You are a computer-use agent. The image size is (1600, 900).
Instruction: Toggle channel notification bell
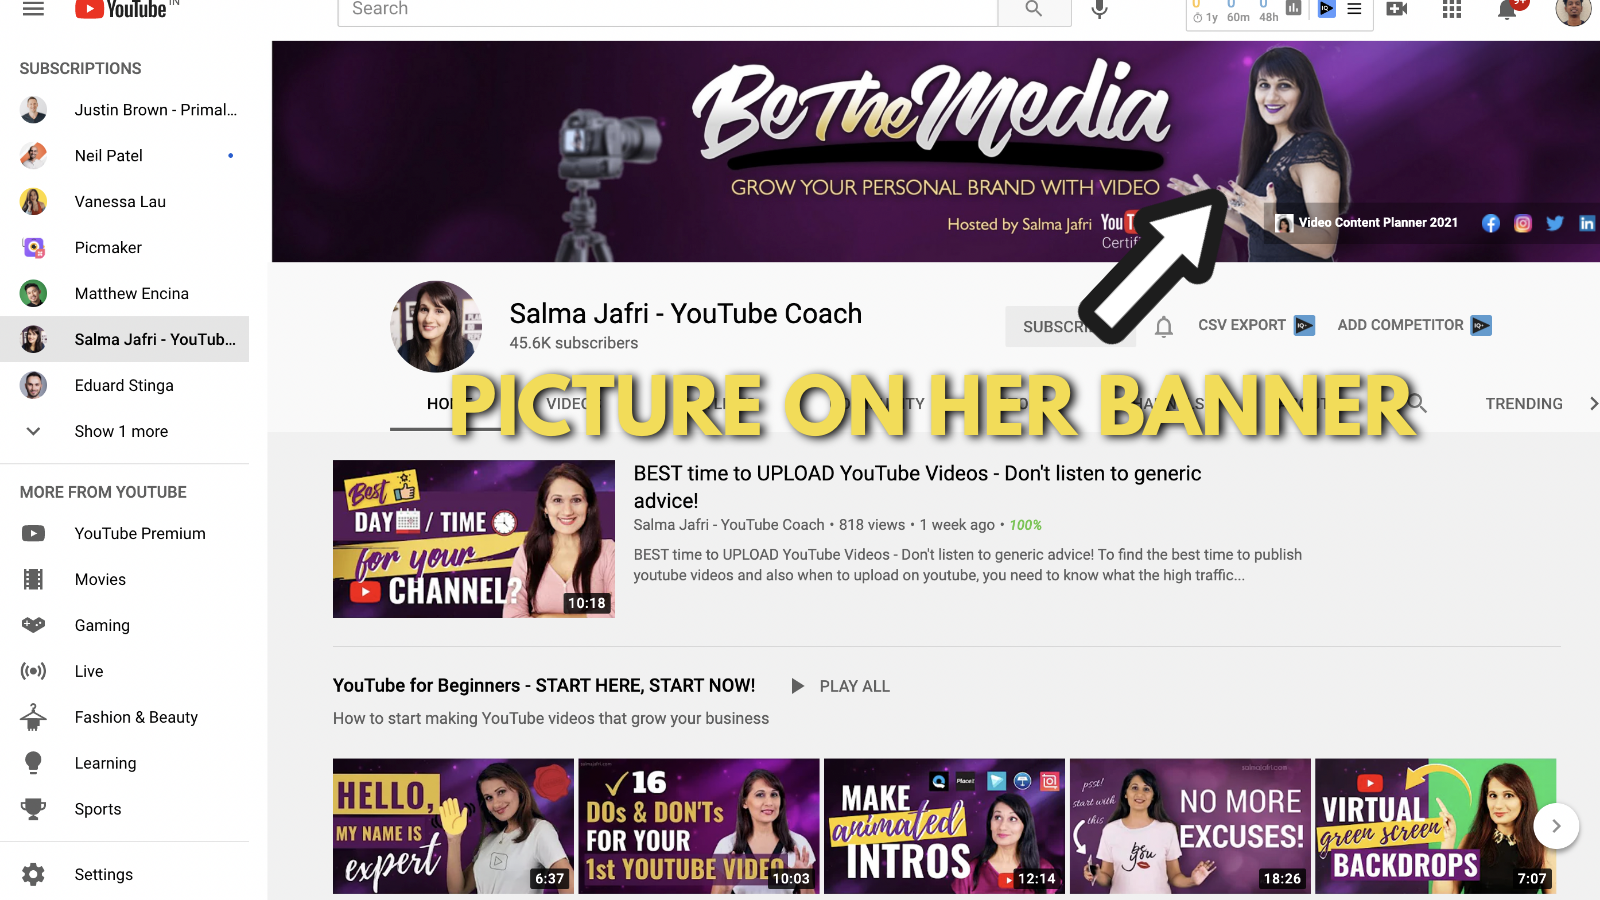click(1164, 327)
